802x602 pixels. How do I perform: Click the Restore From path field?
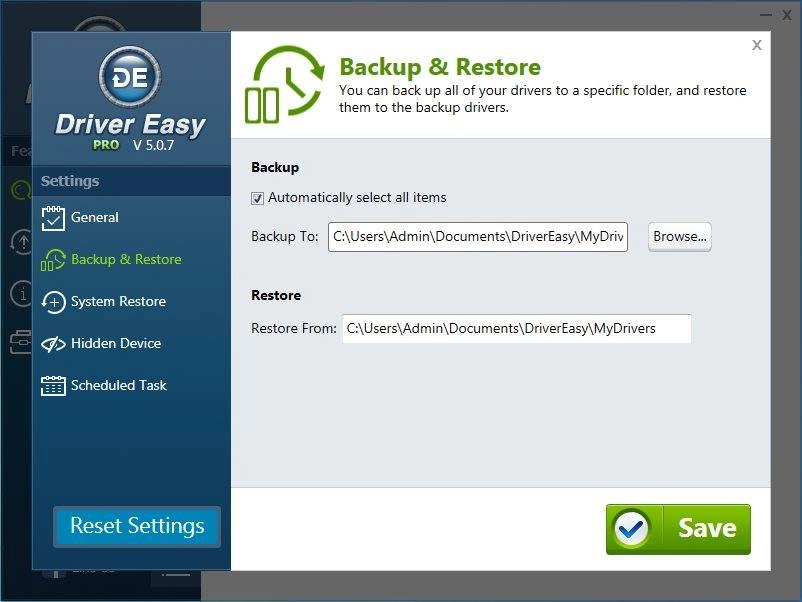click(517, 329)
